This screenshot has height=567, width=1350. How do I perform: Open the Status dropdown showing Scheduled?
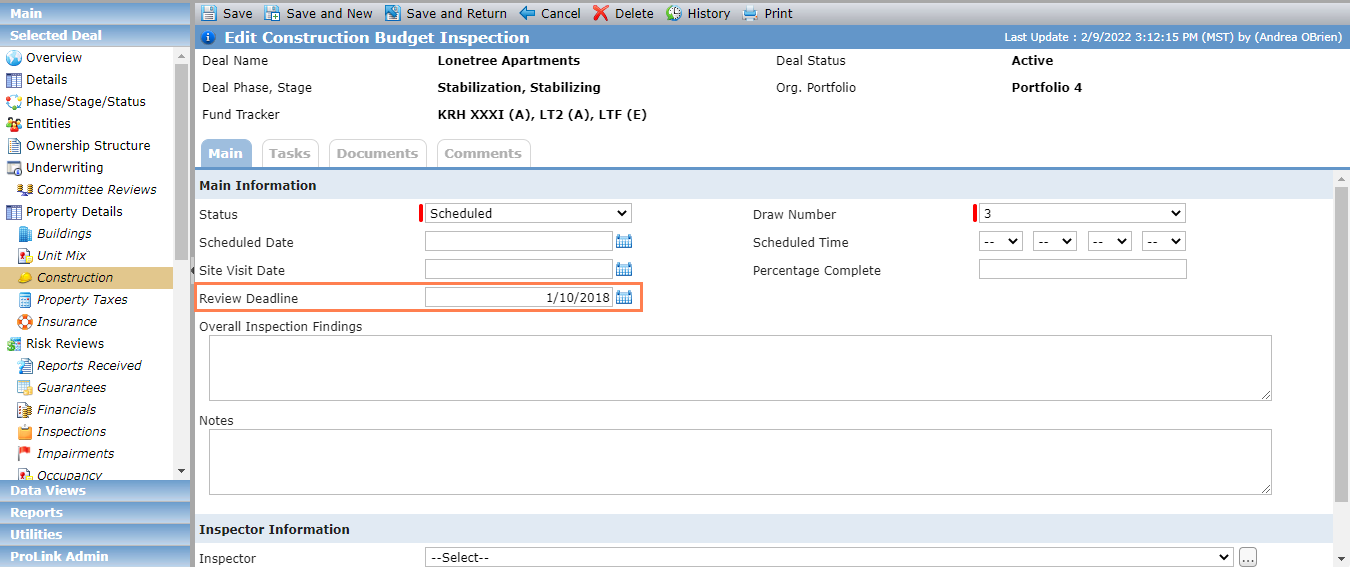[528, 213]
